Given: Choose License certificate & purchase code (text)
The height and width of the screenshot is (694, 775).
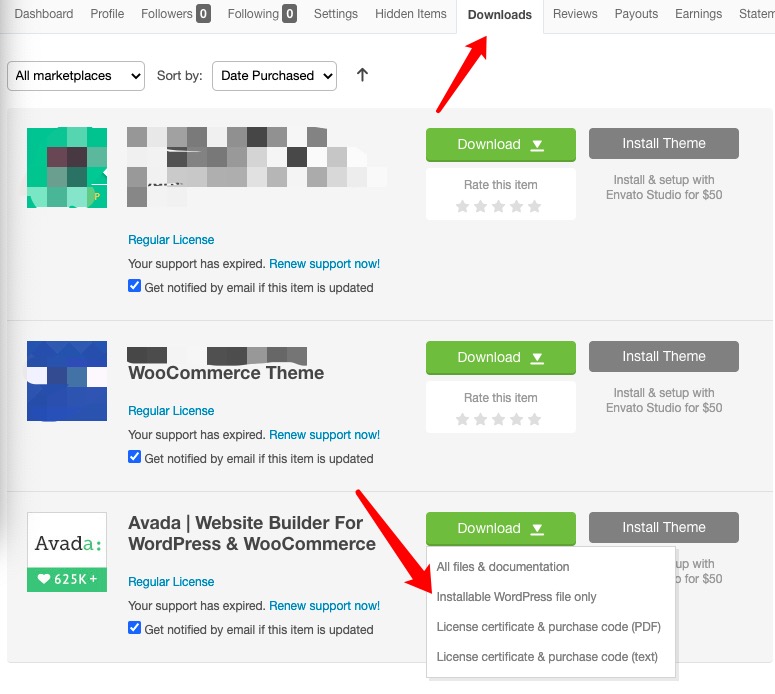Looking at the screenshot, I should (x=547, y=657).
